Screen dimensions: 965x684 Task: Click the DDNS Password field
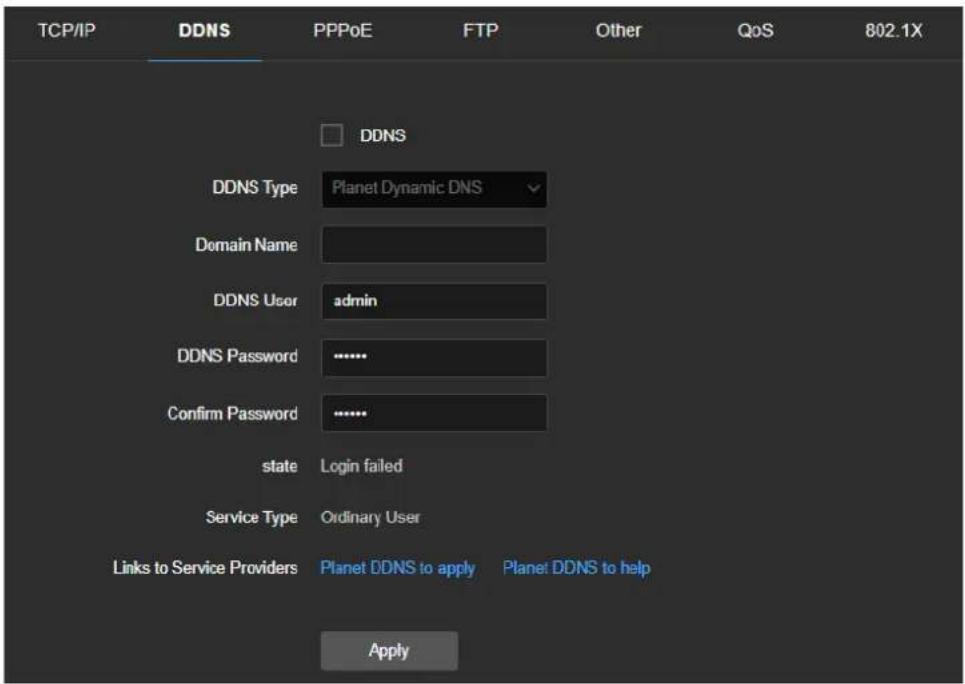pyautogui.click(x=434, y=357)
